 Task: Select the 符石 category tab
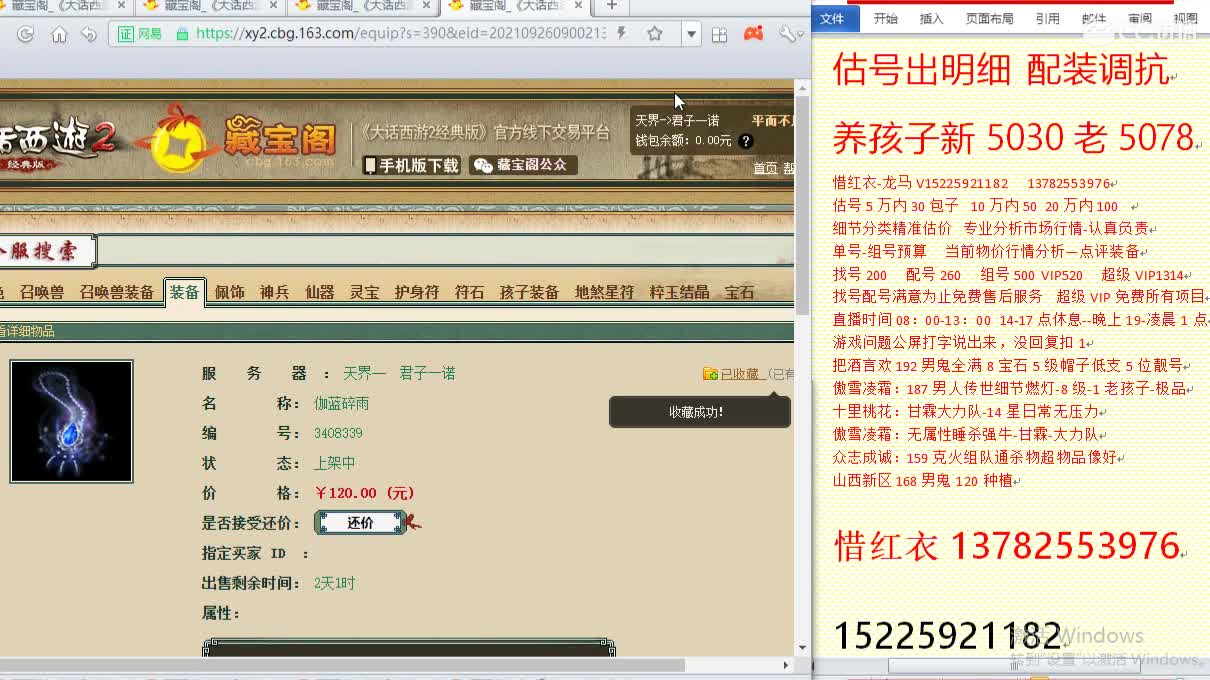click(469, 292)
